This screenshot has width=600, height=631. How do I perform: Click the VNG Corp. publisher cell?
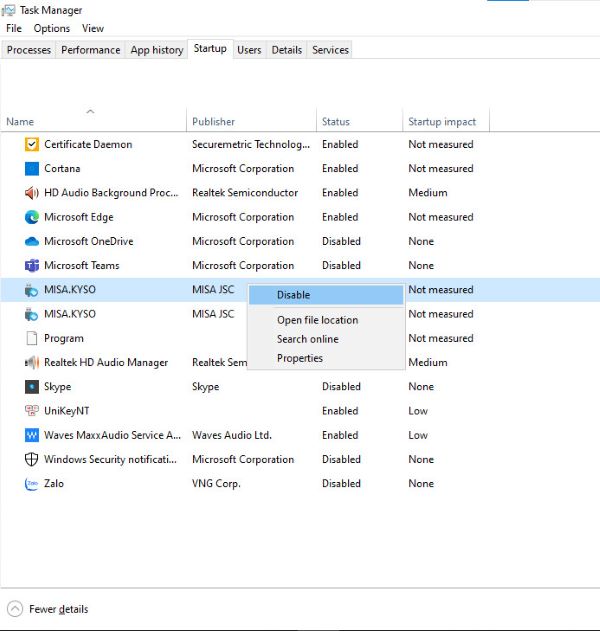coord(216,484)
